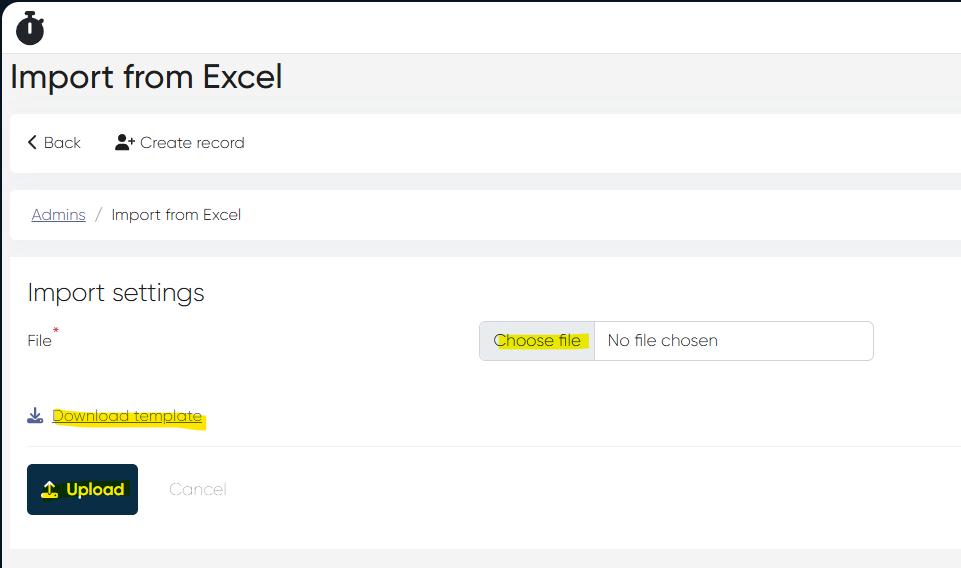Cancel the import
This screenshot has width=961, height=568.
(x=198, y=489)
